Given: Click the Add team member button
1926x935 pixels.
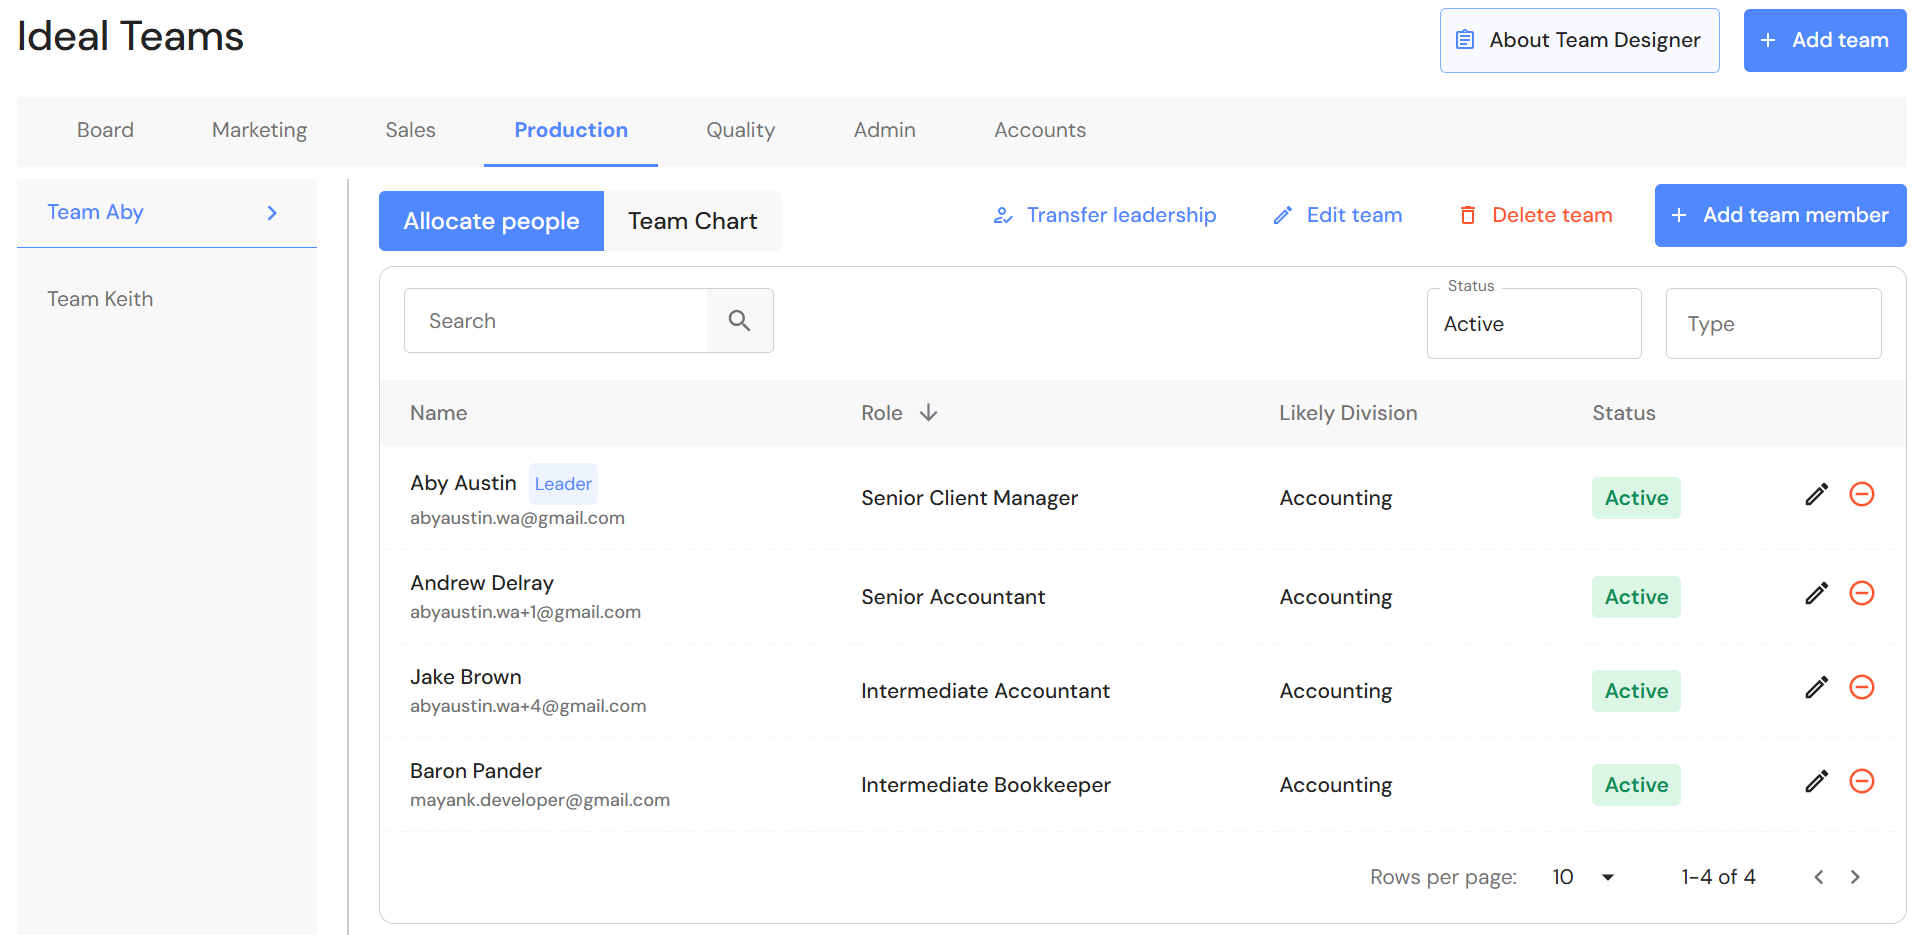Looking at the screenshot, I should pos(1780,215).
